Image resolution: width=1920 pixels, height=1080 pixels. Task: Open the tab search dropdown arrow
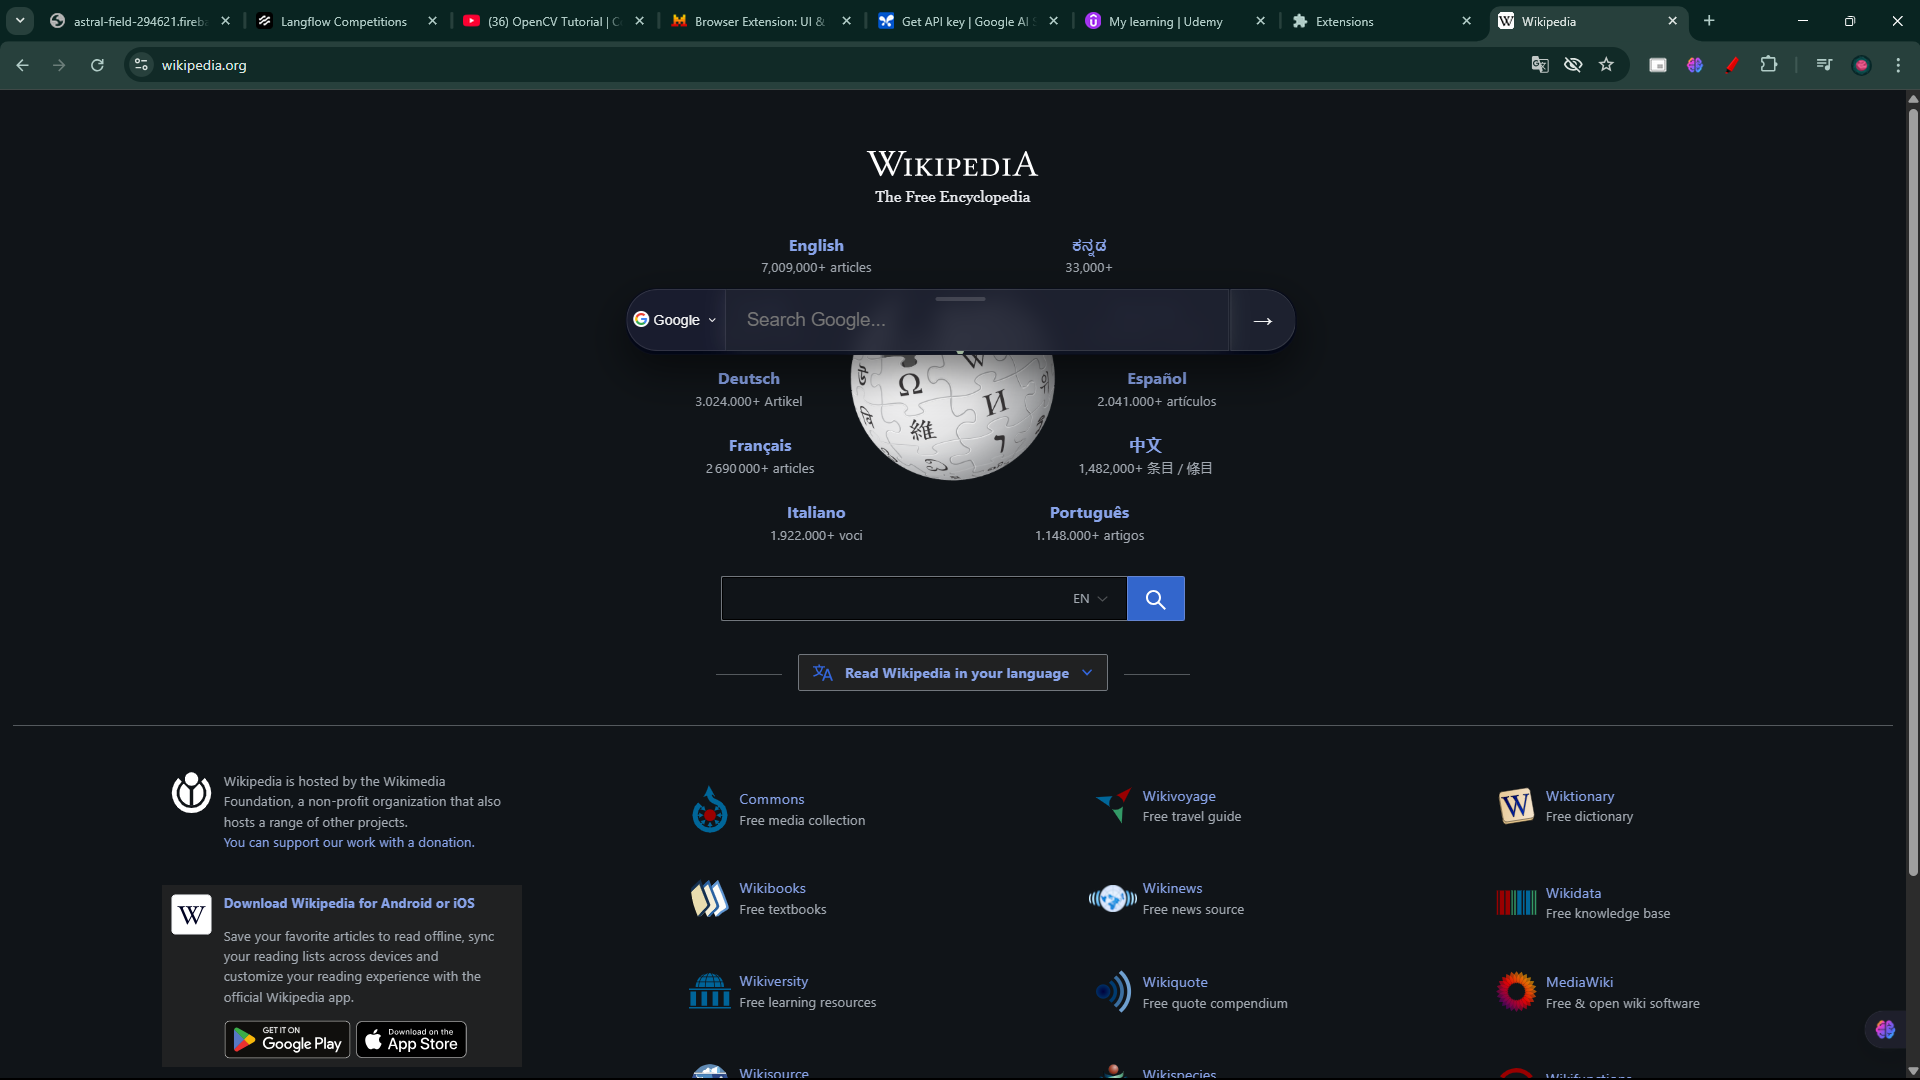[20, 21]
